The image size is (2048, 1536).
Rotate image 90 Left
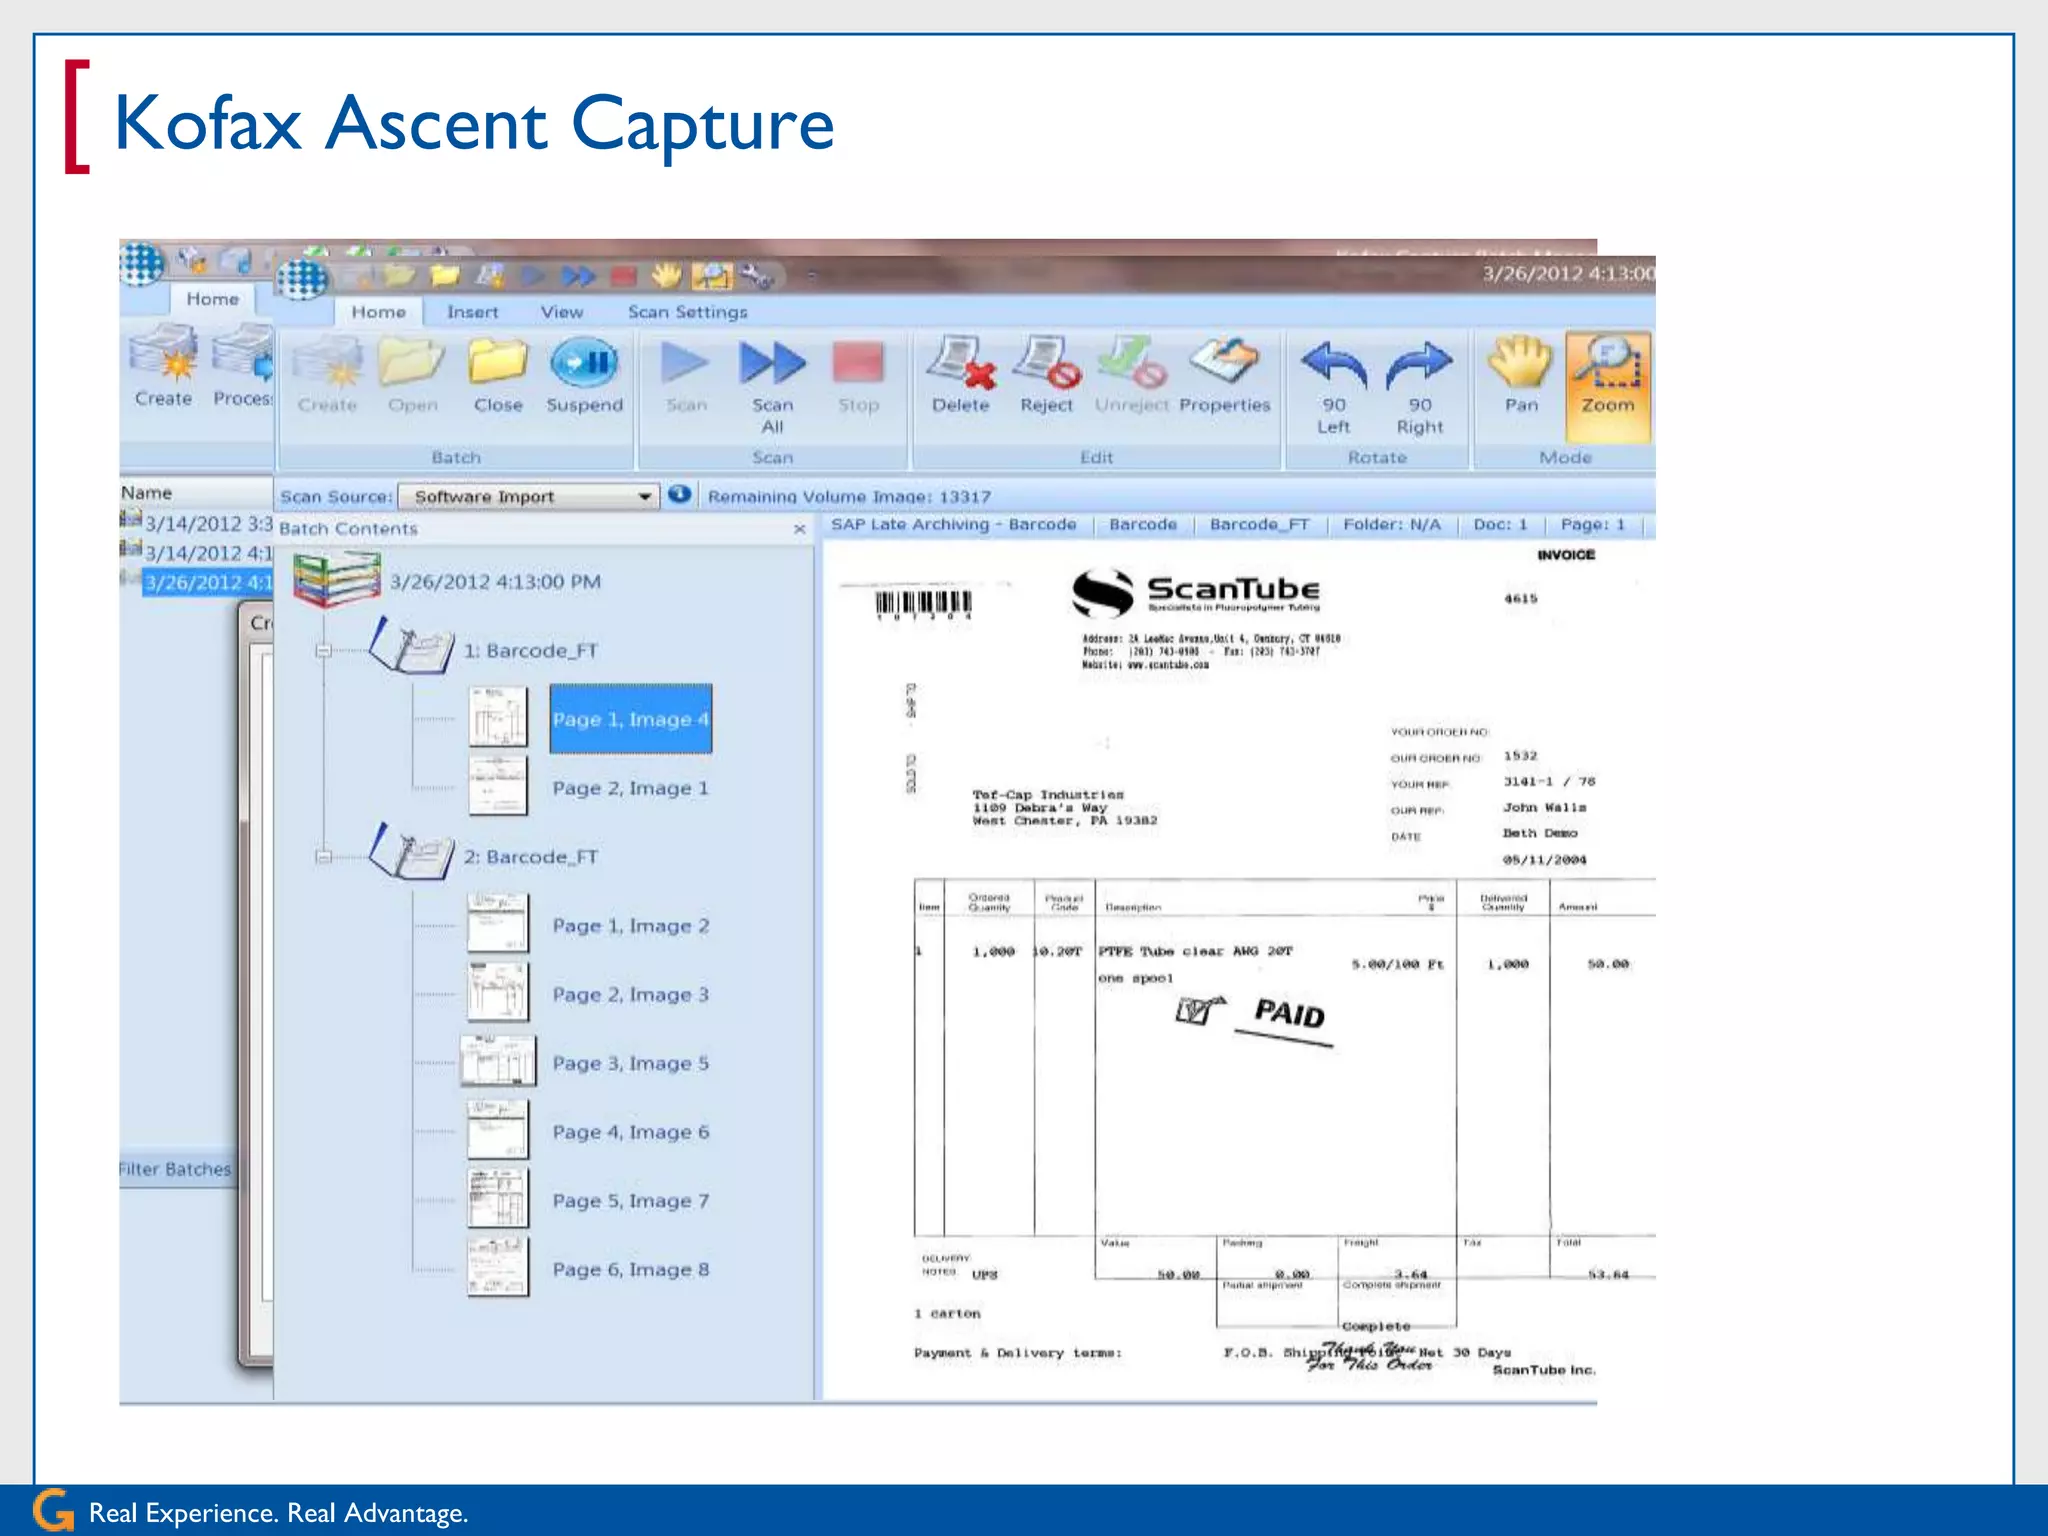click(1334, 388)
